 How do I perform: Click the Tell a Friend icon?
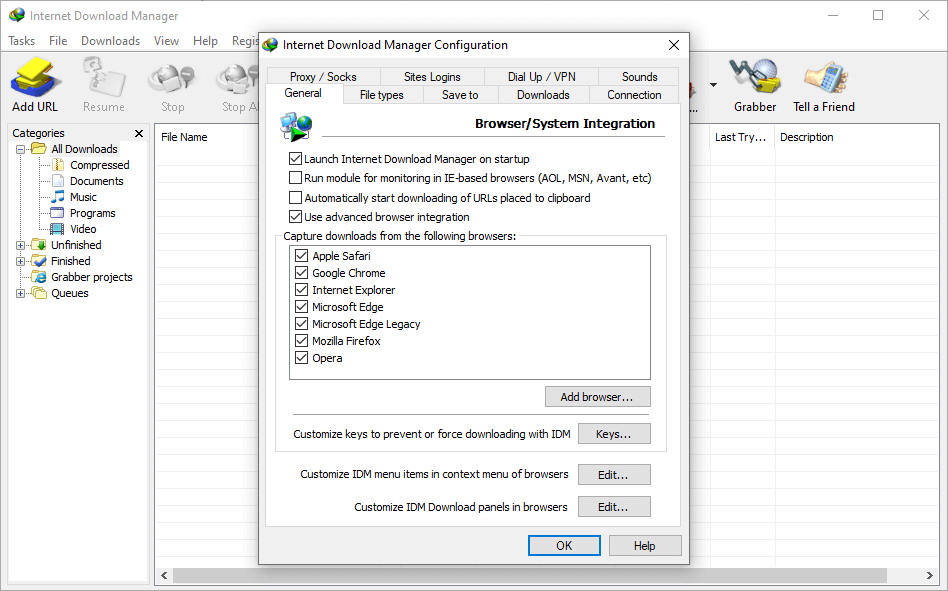tap(825, 77)
